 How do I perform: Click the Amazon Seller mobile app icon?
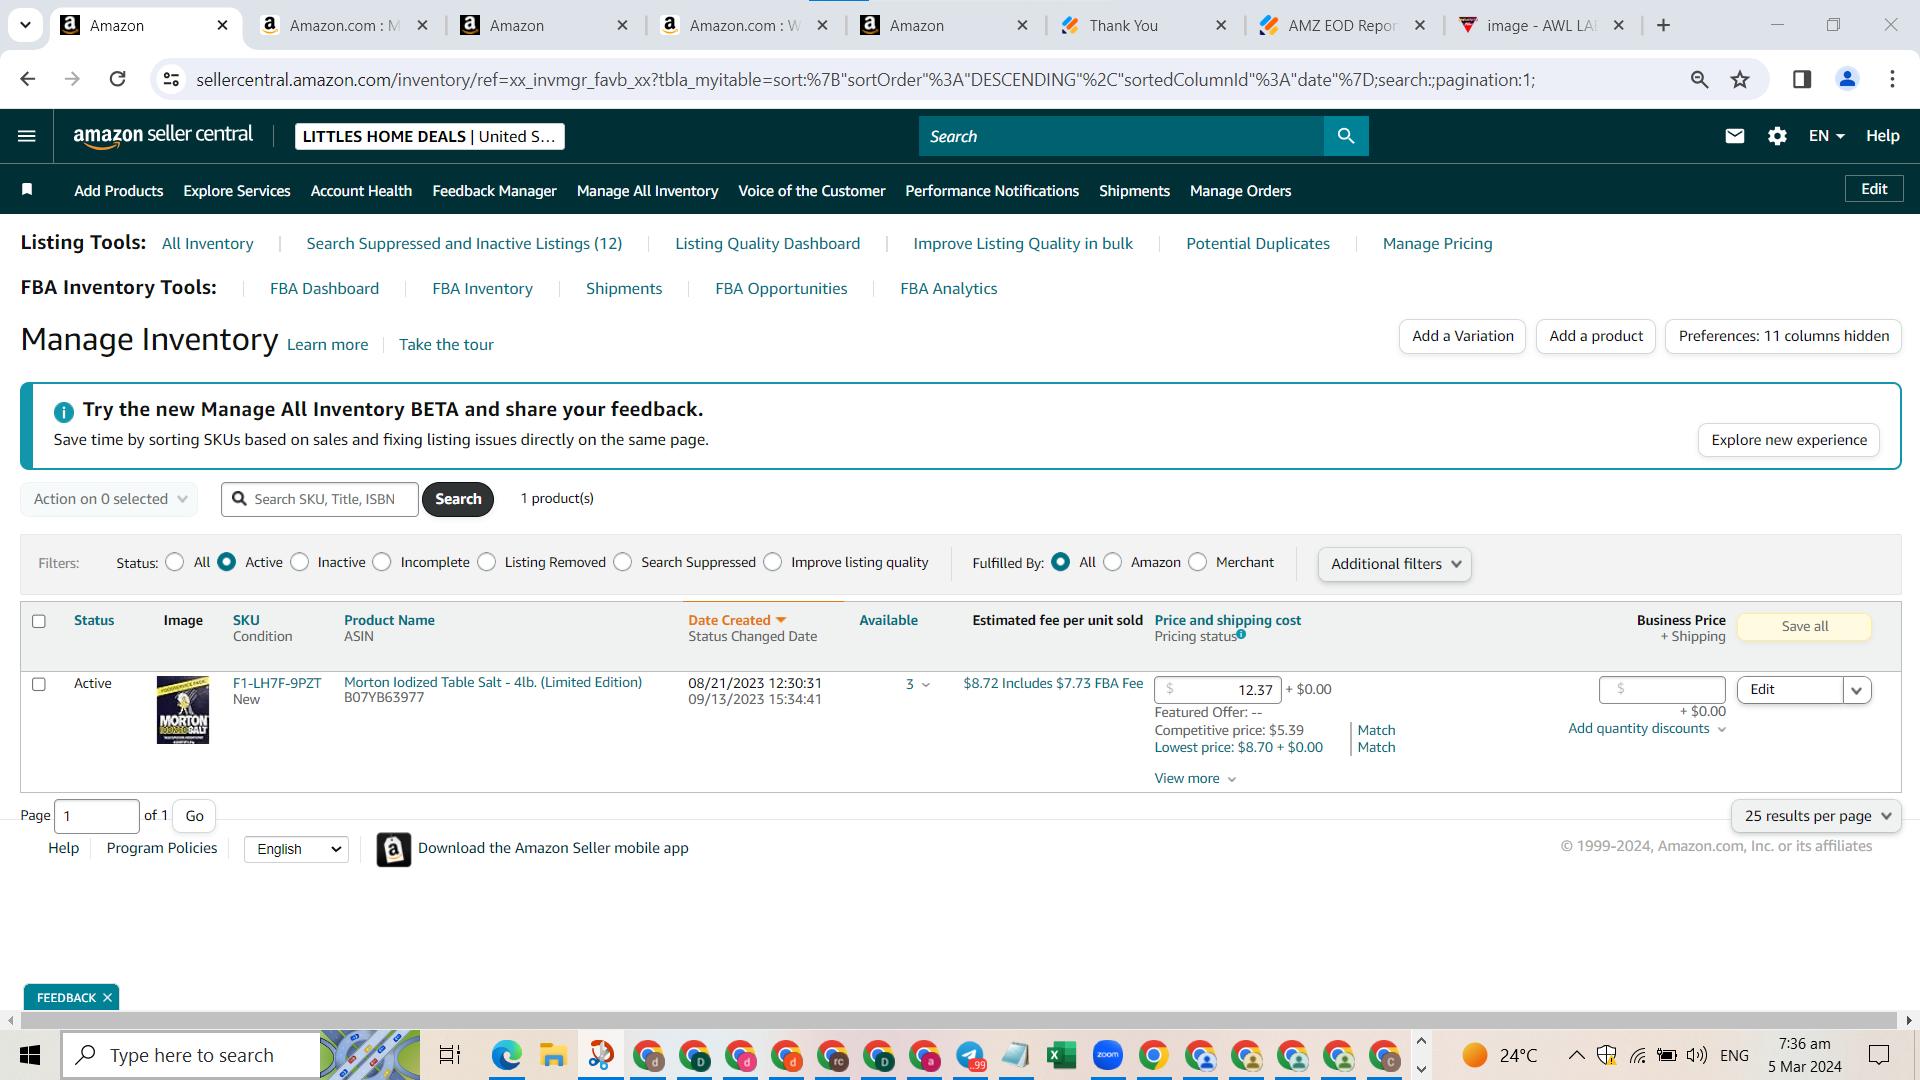coord(394,849)
